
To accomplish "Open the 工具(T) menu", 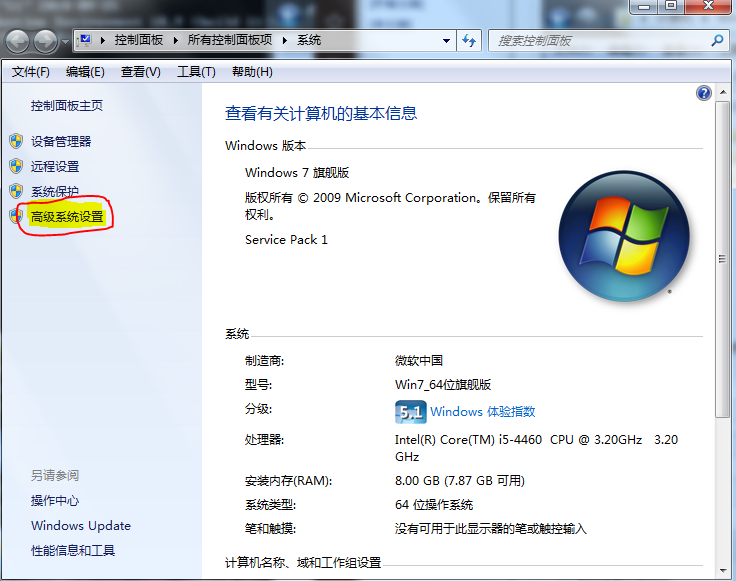I will tap(196, 72).
